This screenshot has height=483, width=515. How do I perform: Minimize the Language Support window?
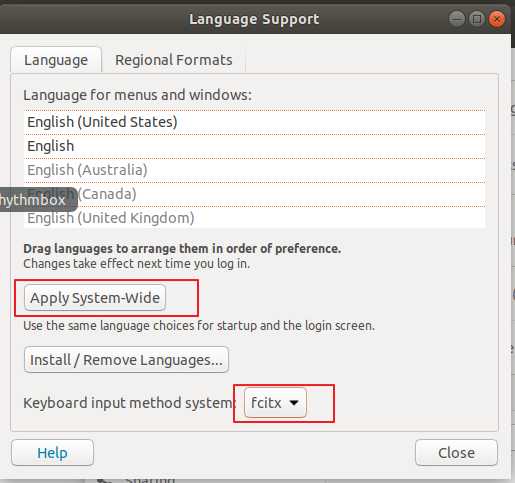(x=457, y=19)
